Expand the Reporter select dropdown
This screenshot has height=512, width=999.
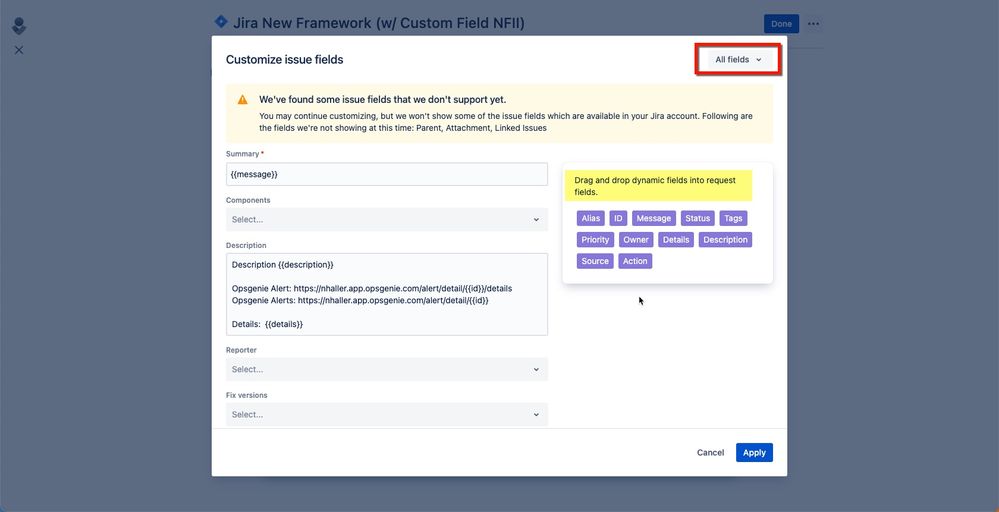coord(387,369)
